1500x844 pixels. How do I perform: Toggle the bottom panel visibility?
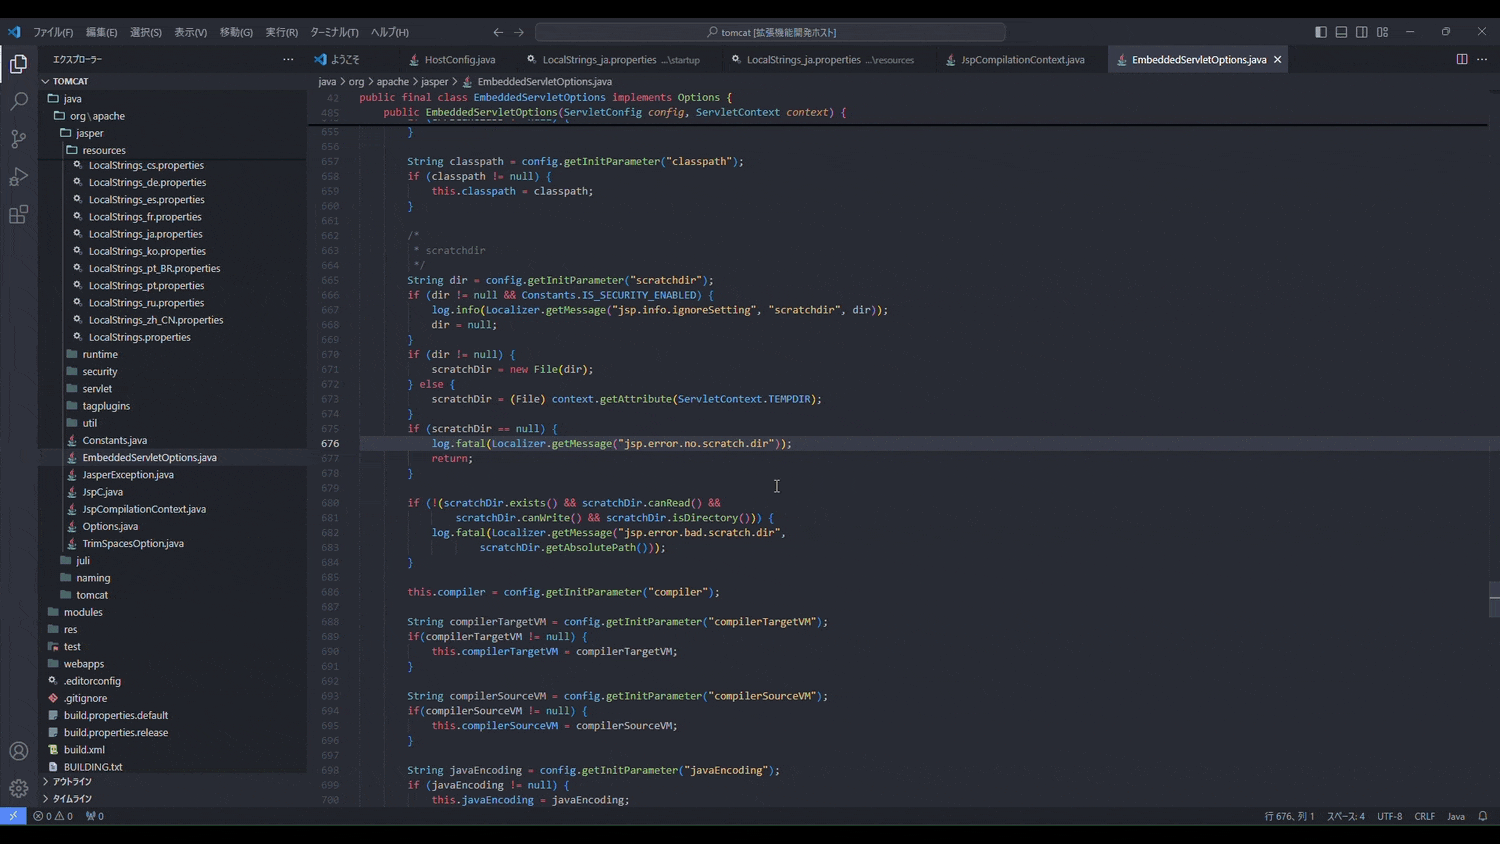click(1341, 31)
